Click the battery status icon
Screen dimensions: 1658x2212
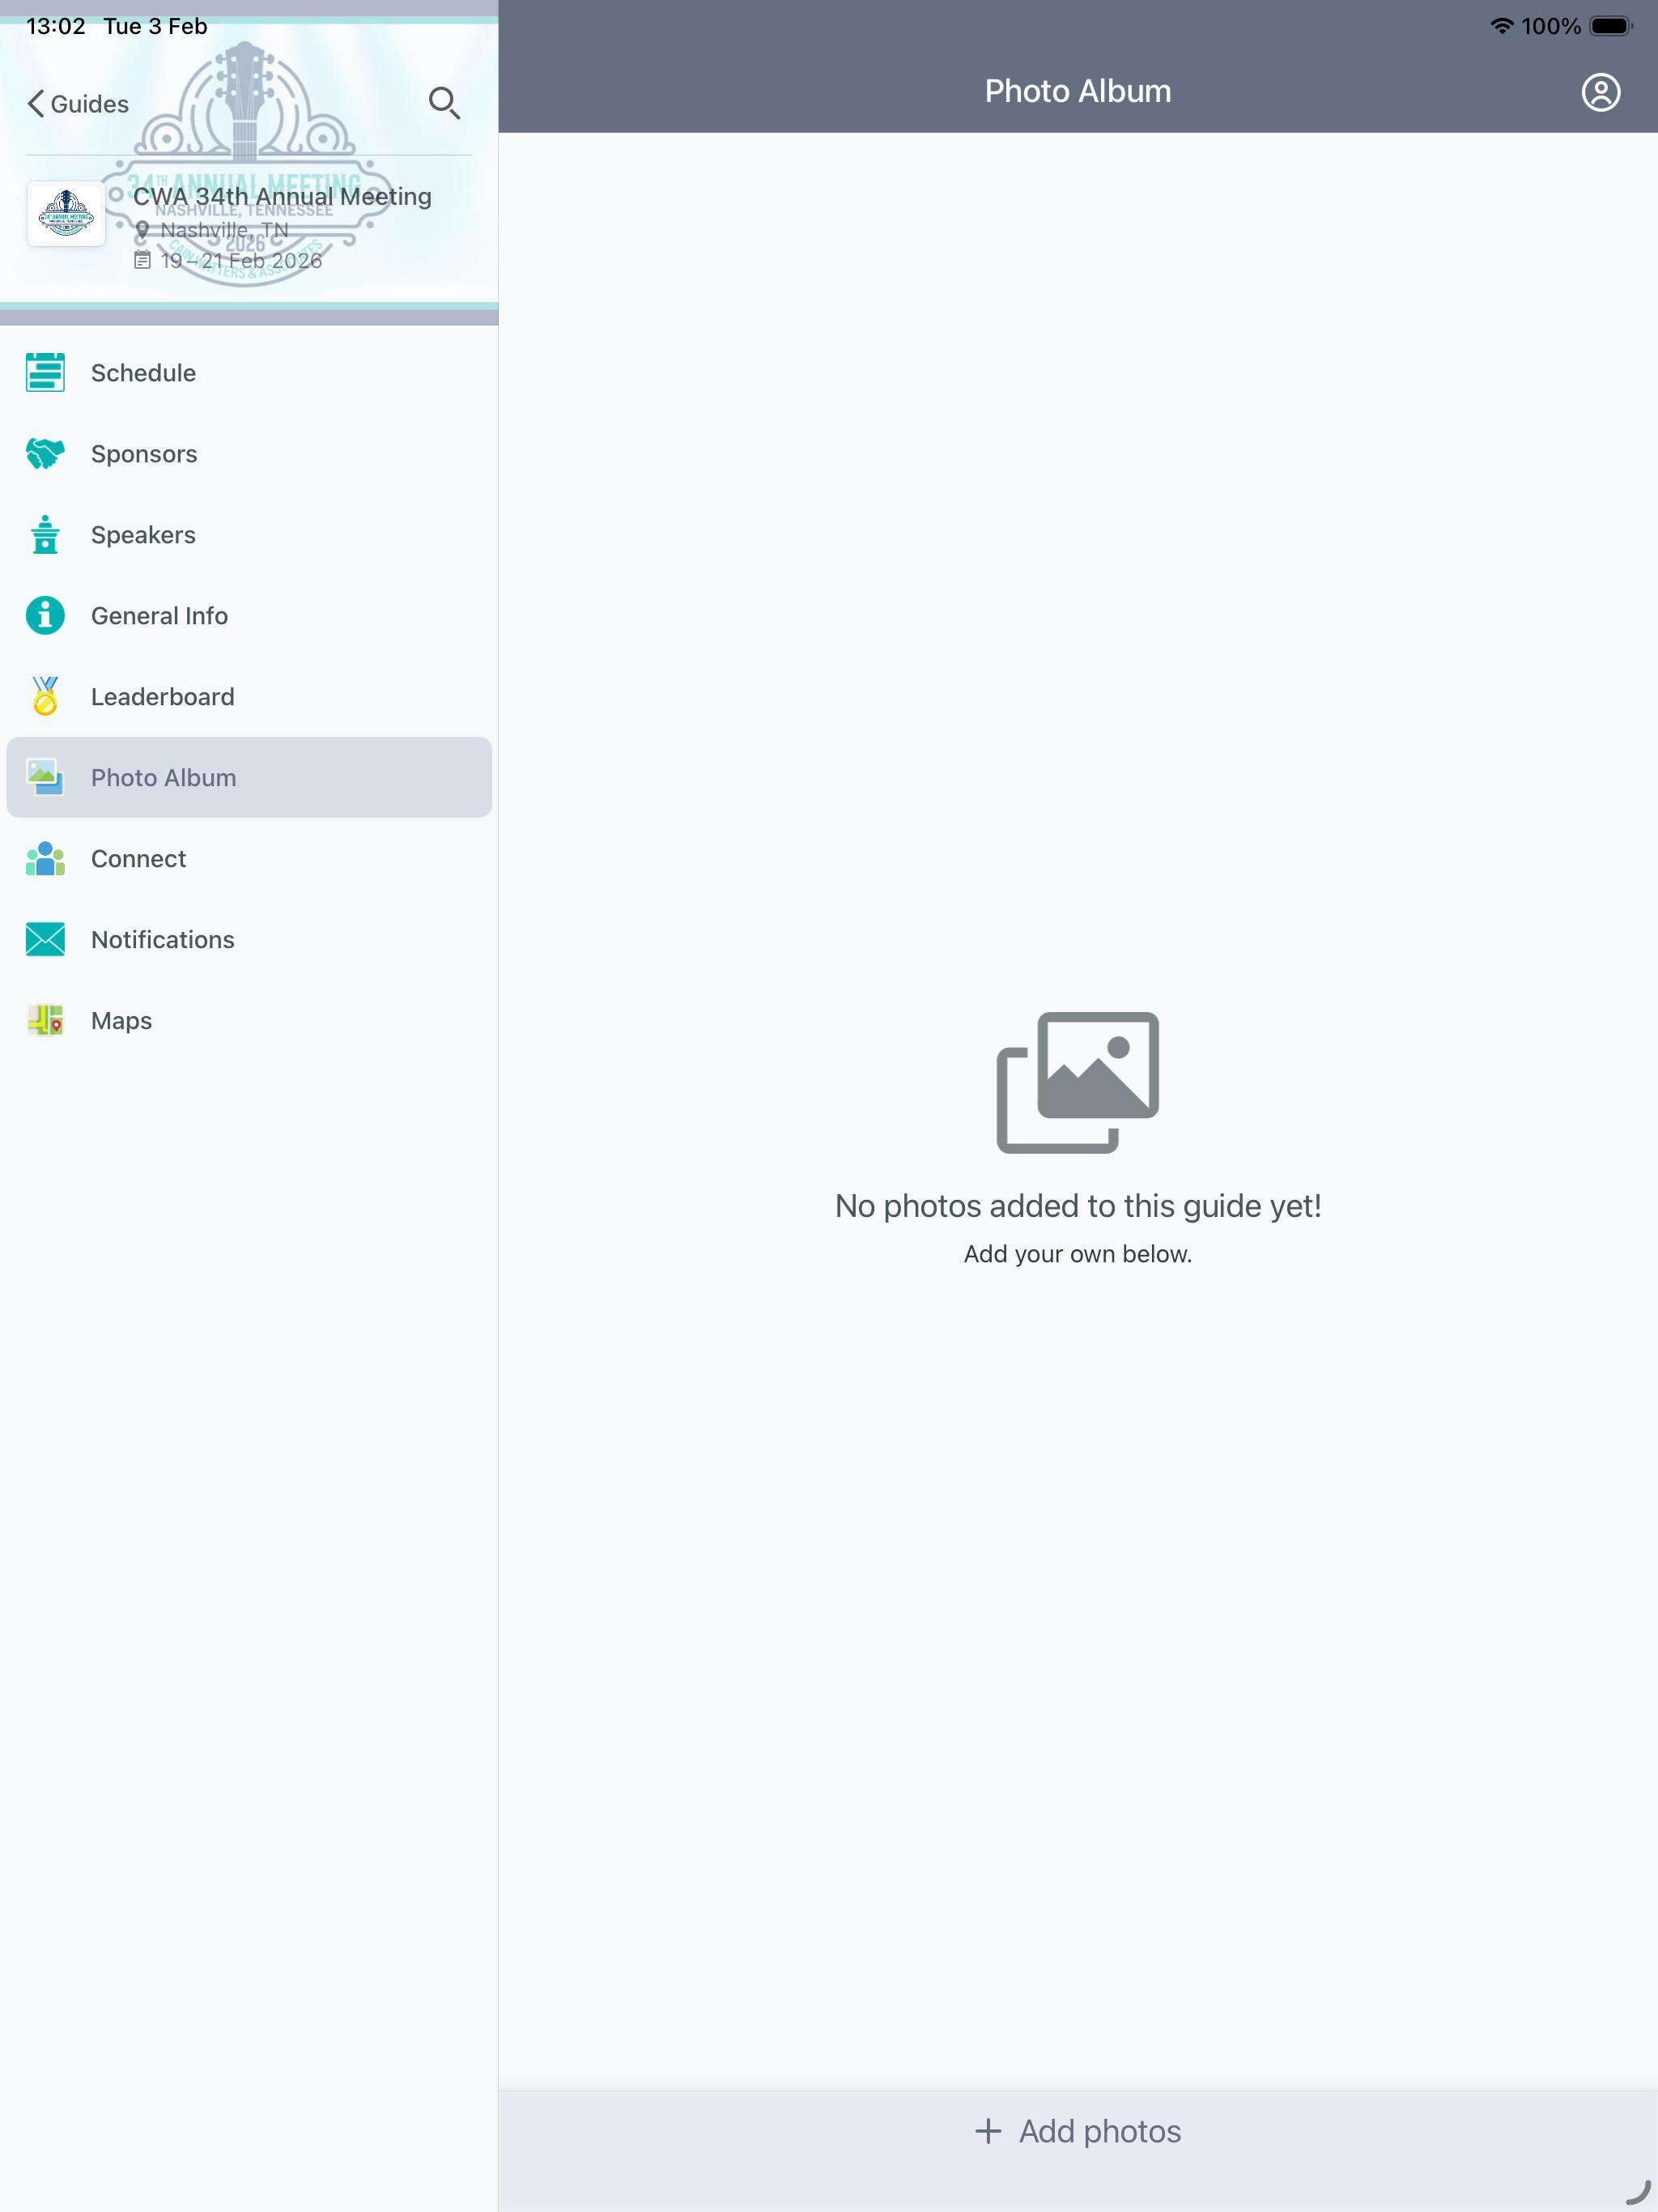(1610, 26)
